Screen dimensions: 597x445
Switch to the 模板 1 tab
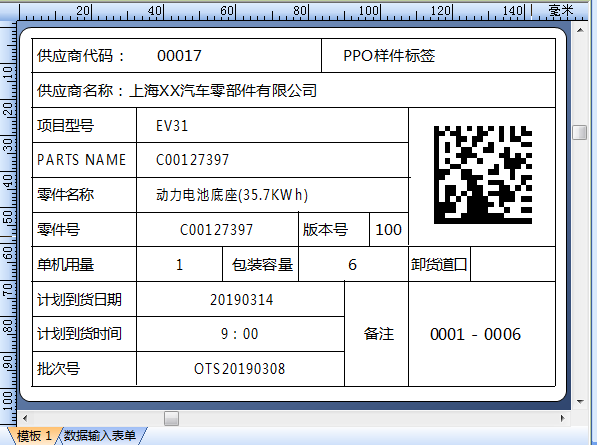(34, 435)
